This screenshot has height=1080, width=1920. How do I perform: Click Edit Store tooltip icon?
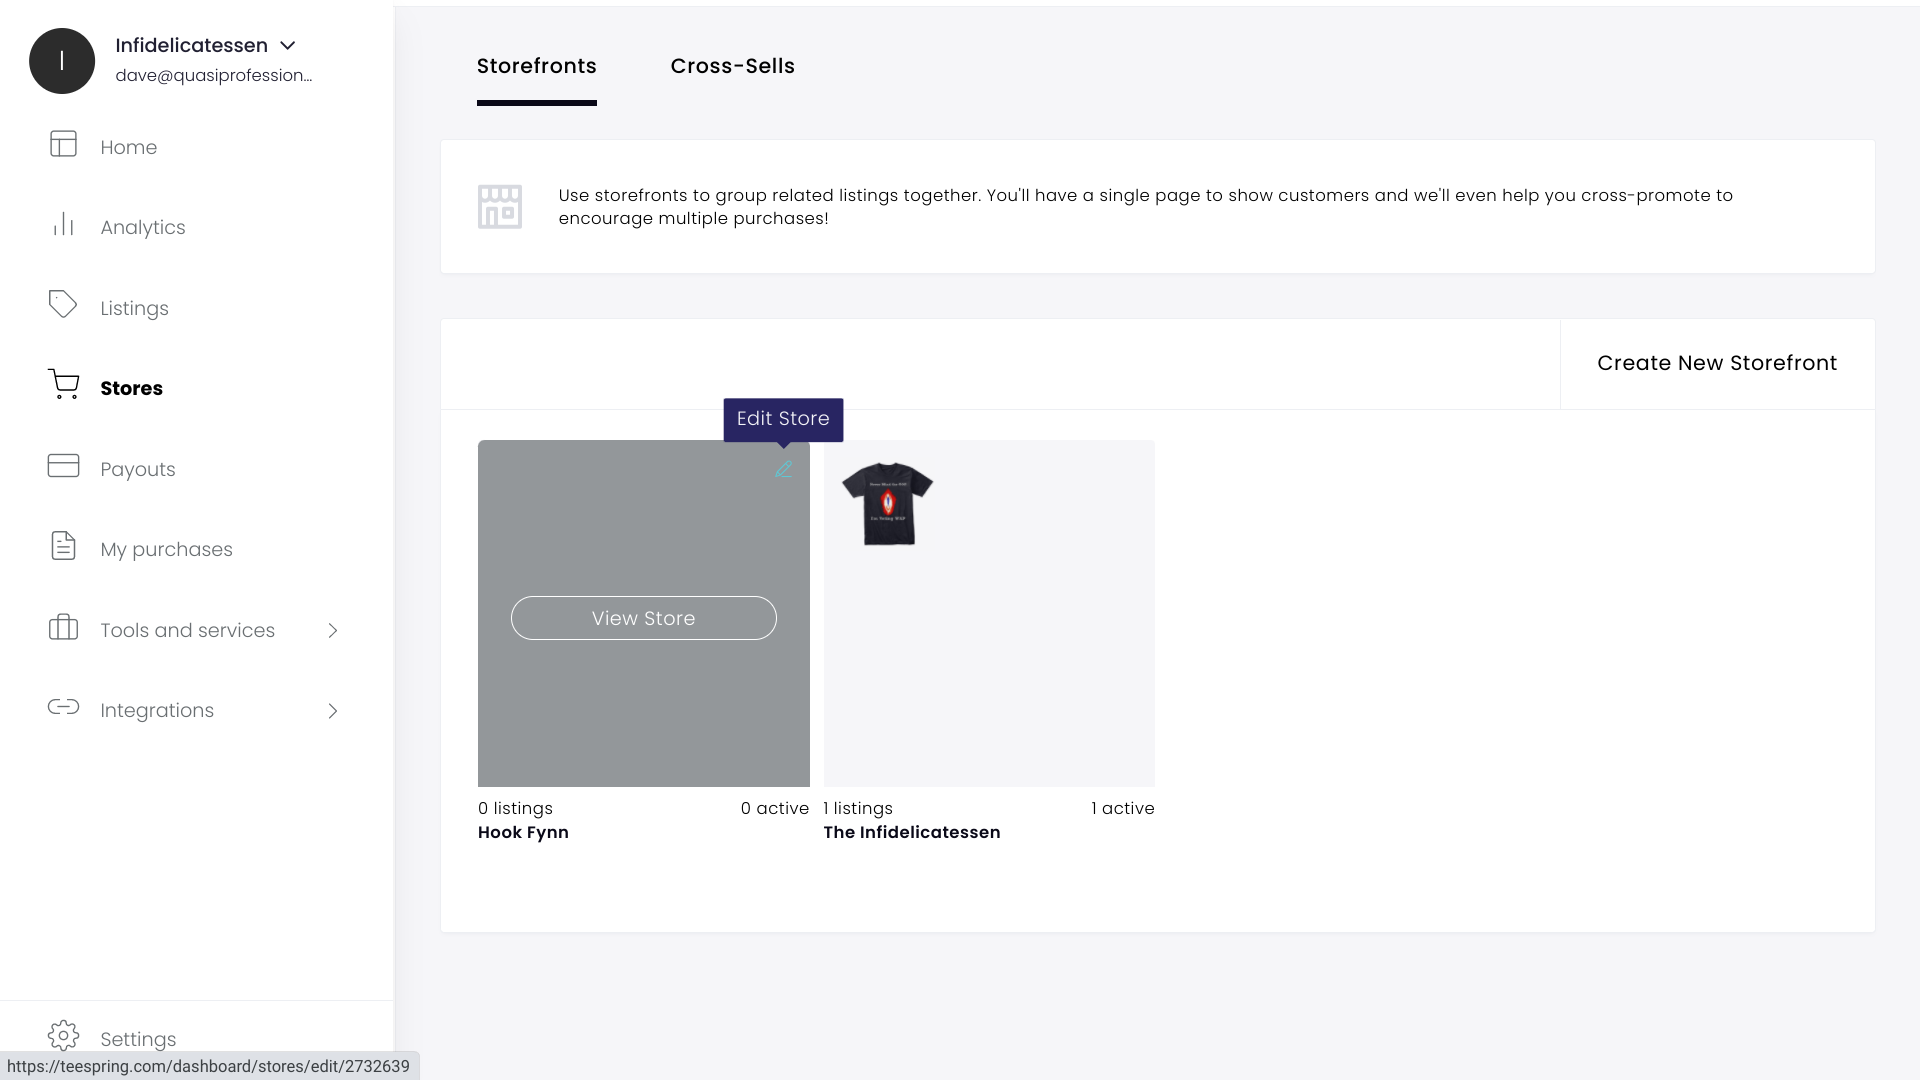pos(783,469)
